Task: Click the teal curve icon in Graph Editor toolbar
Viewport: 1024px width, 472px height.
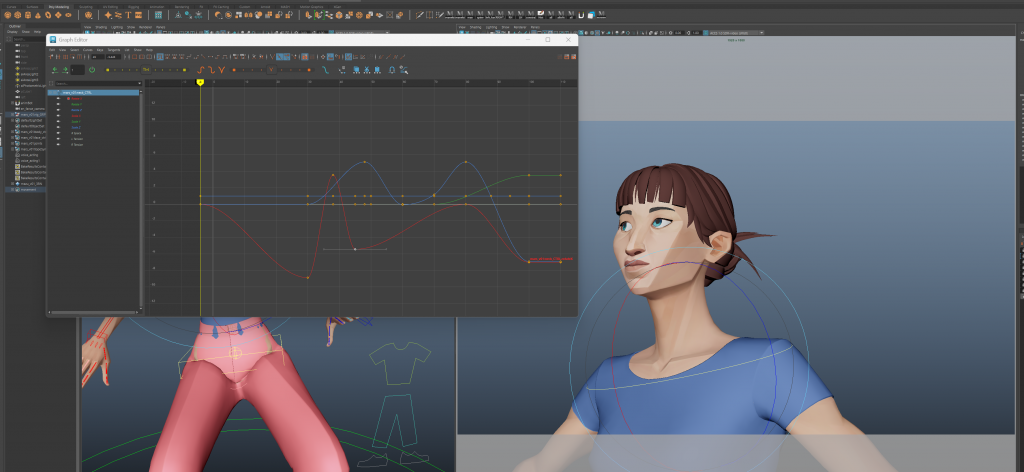Action: (325, 70)
